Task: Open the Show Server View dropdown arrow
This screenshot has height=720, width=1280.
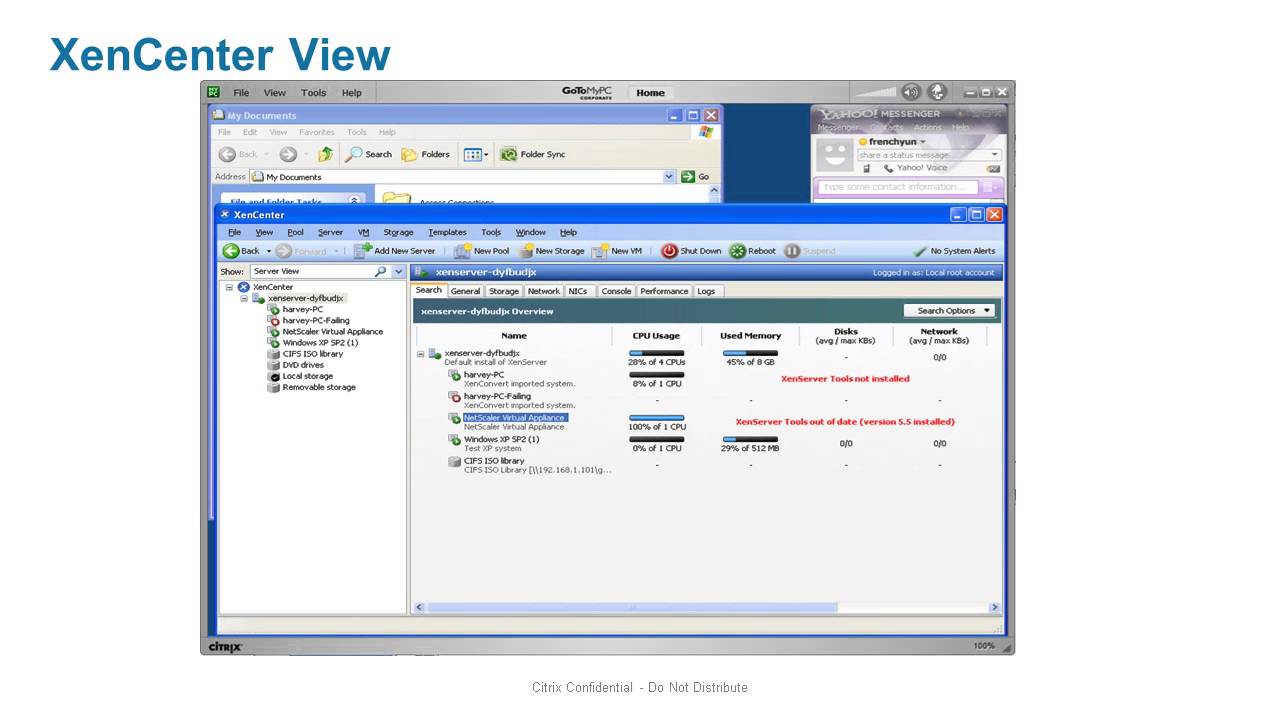Action: 399,271
